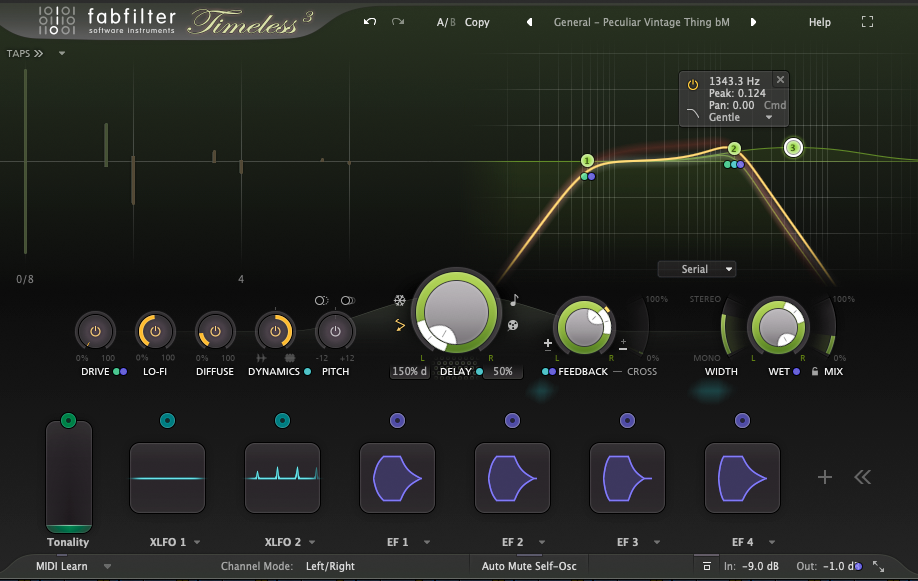Click the right icon above the PITCH knob
Image resolution: width=918 pixels, height=581 pixels.
coord(348,300)
